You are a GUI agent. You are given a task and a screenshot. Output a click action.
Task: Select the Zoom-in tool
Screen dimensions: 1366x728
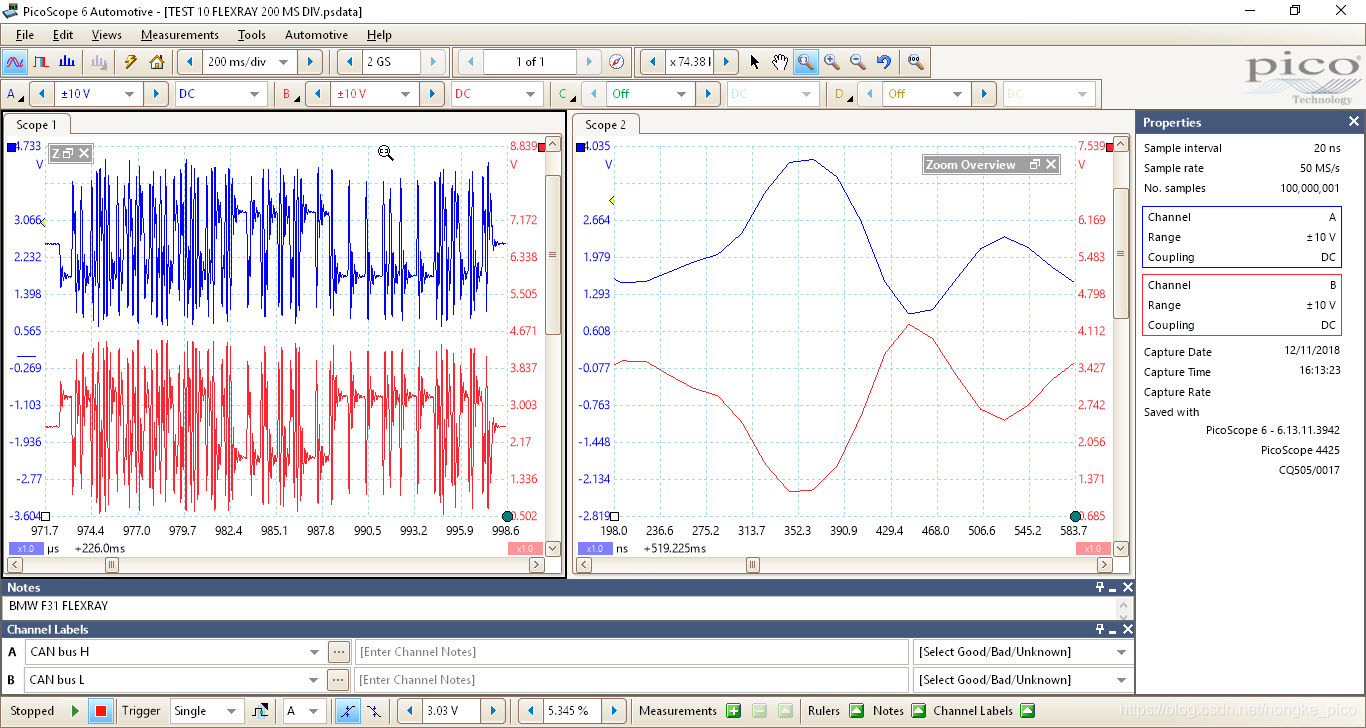coord(831,62)
